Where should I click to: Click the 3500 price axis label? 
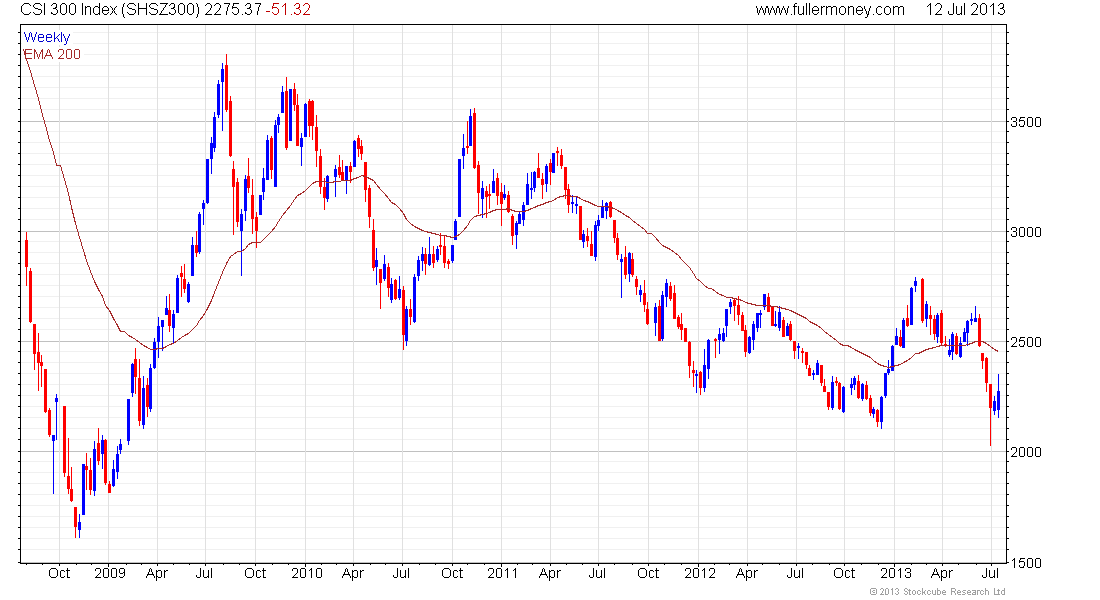click(1026, 122)
